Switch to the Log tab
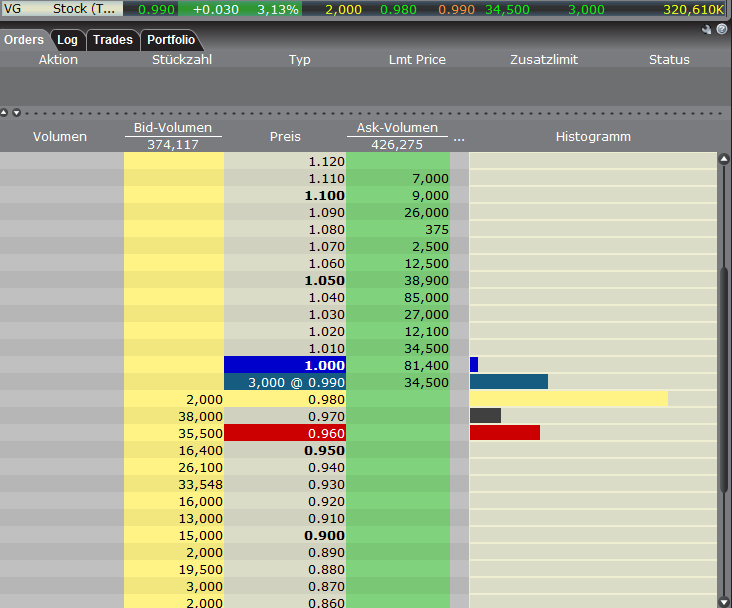Screen dimensions: 732x608 (67, 40)
